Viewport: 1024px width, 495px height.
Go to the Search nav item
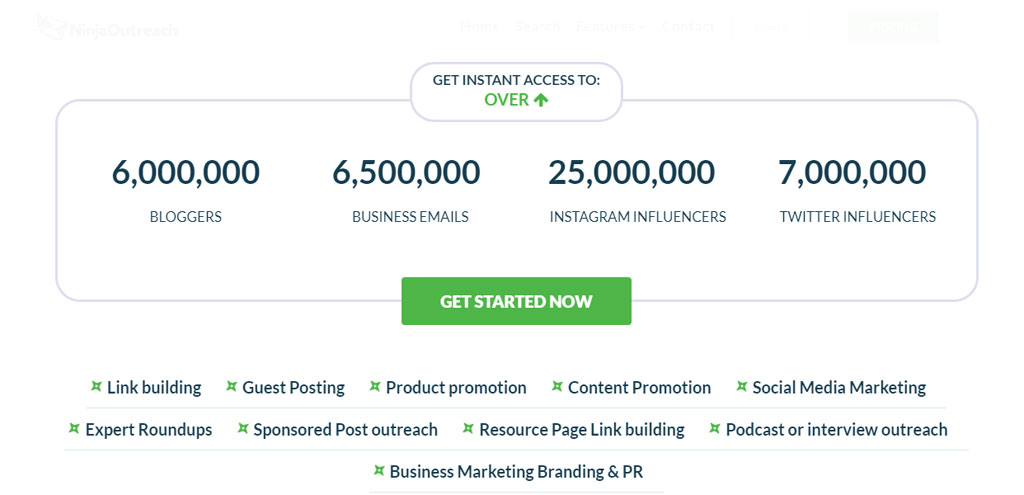pyautogui.click(x=537, y=27)
